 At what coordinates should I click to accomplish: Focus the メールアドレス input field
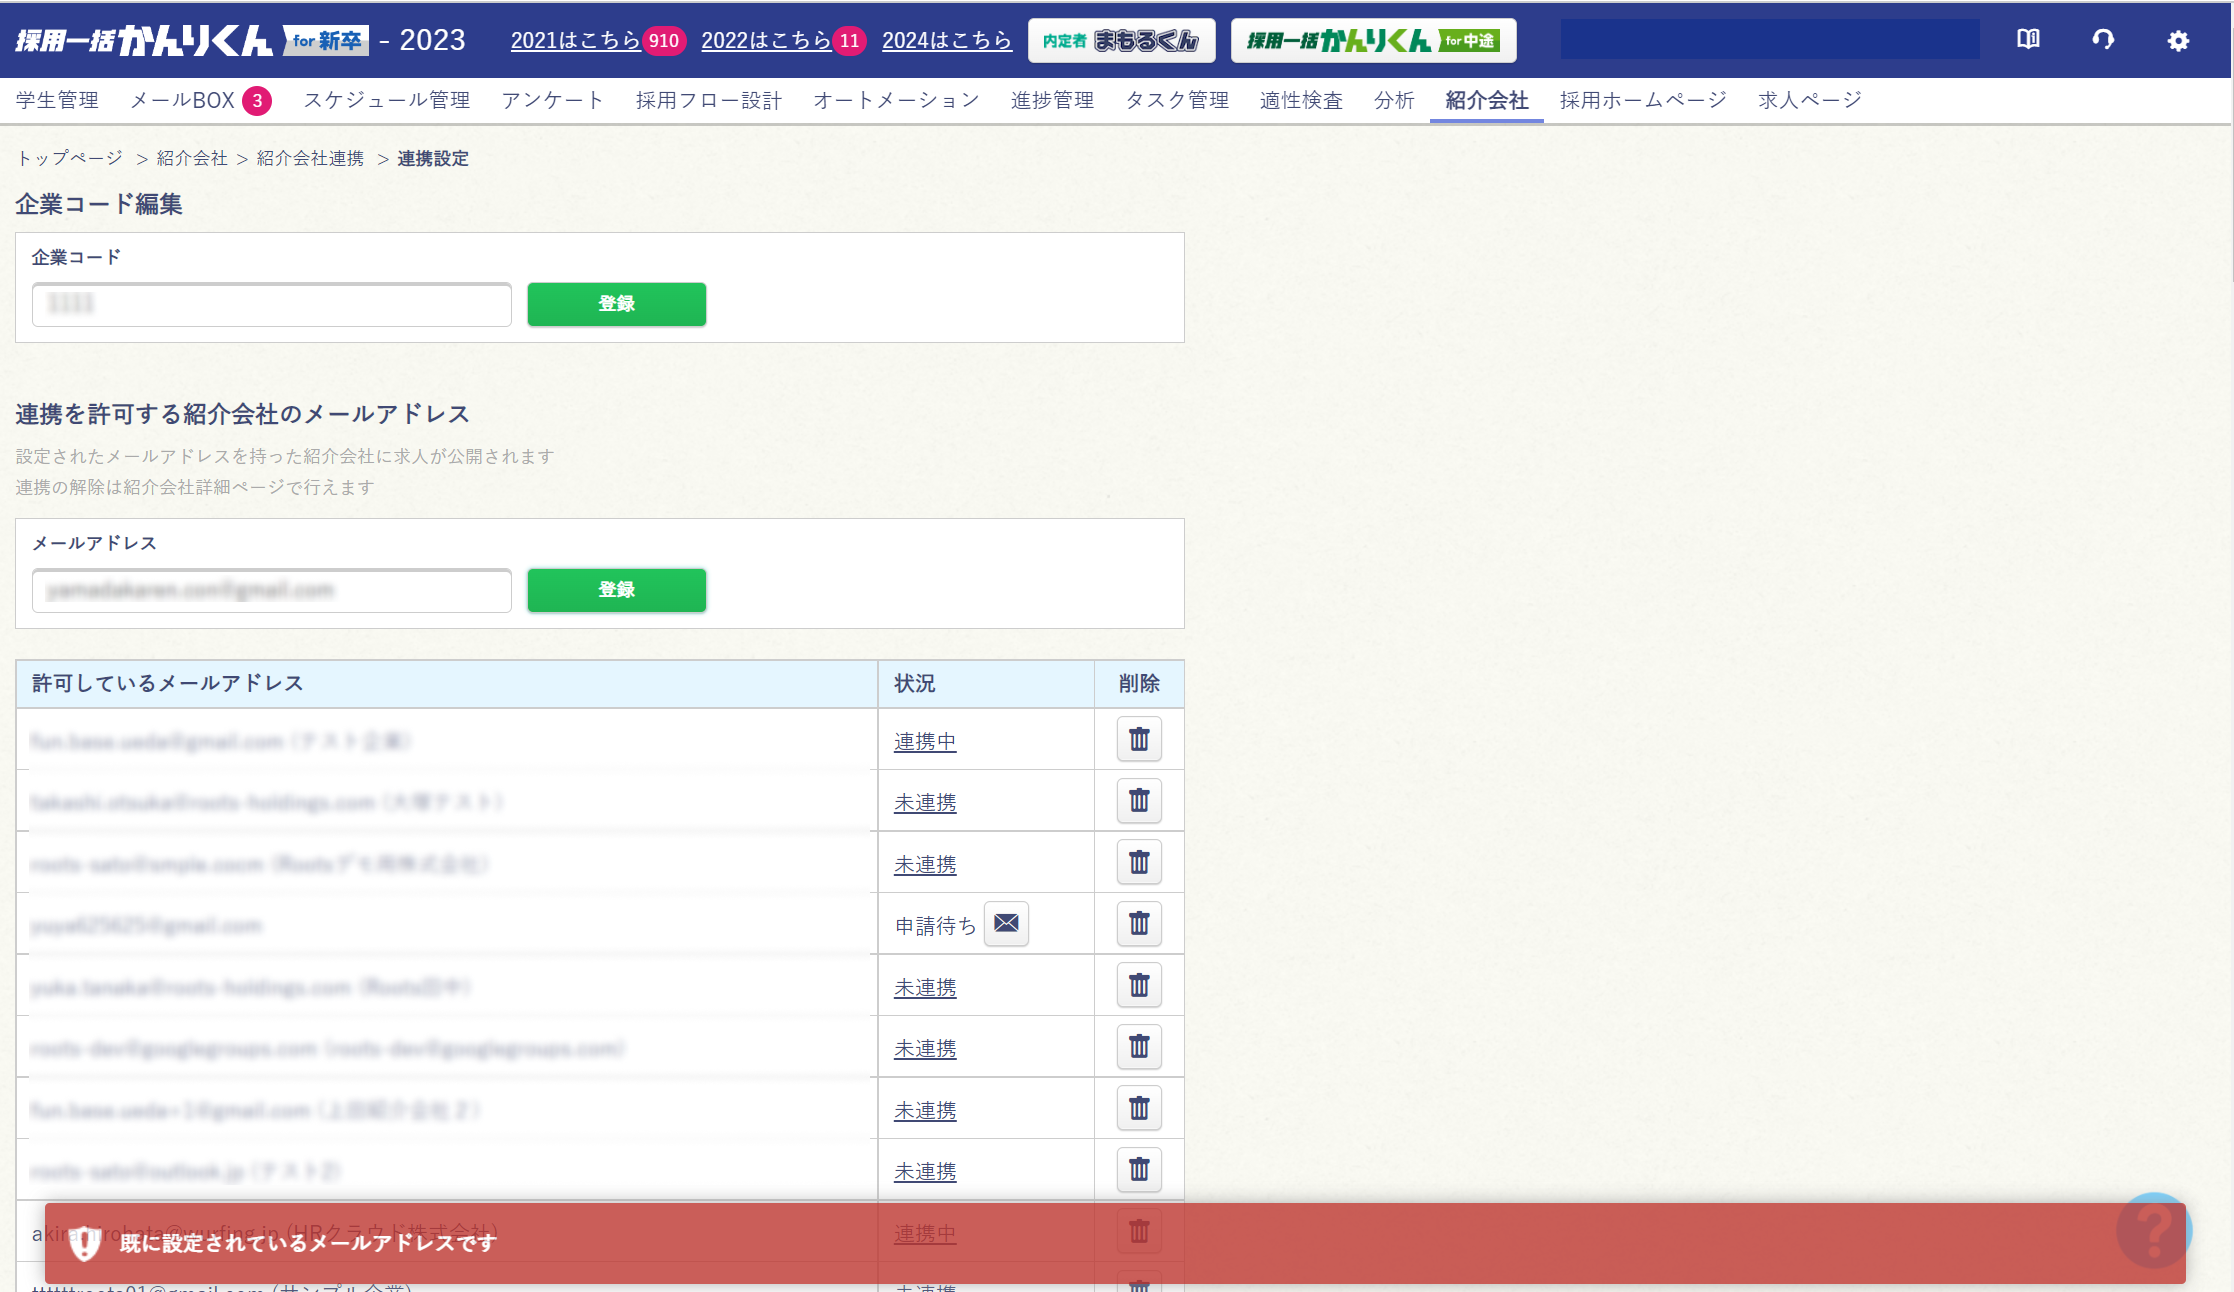click(271, 590)
